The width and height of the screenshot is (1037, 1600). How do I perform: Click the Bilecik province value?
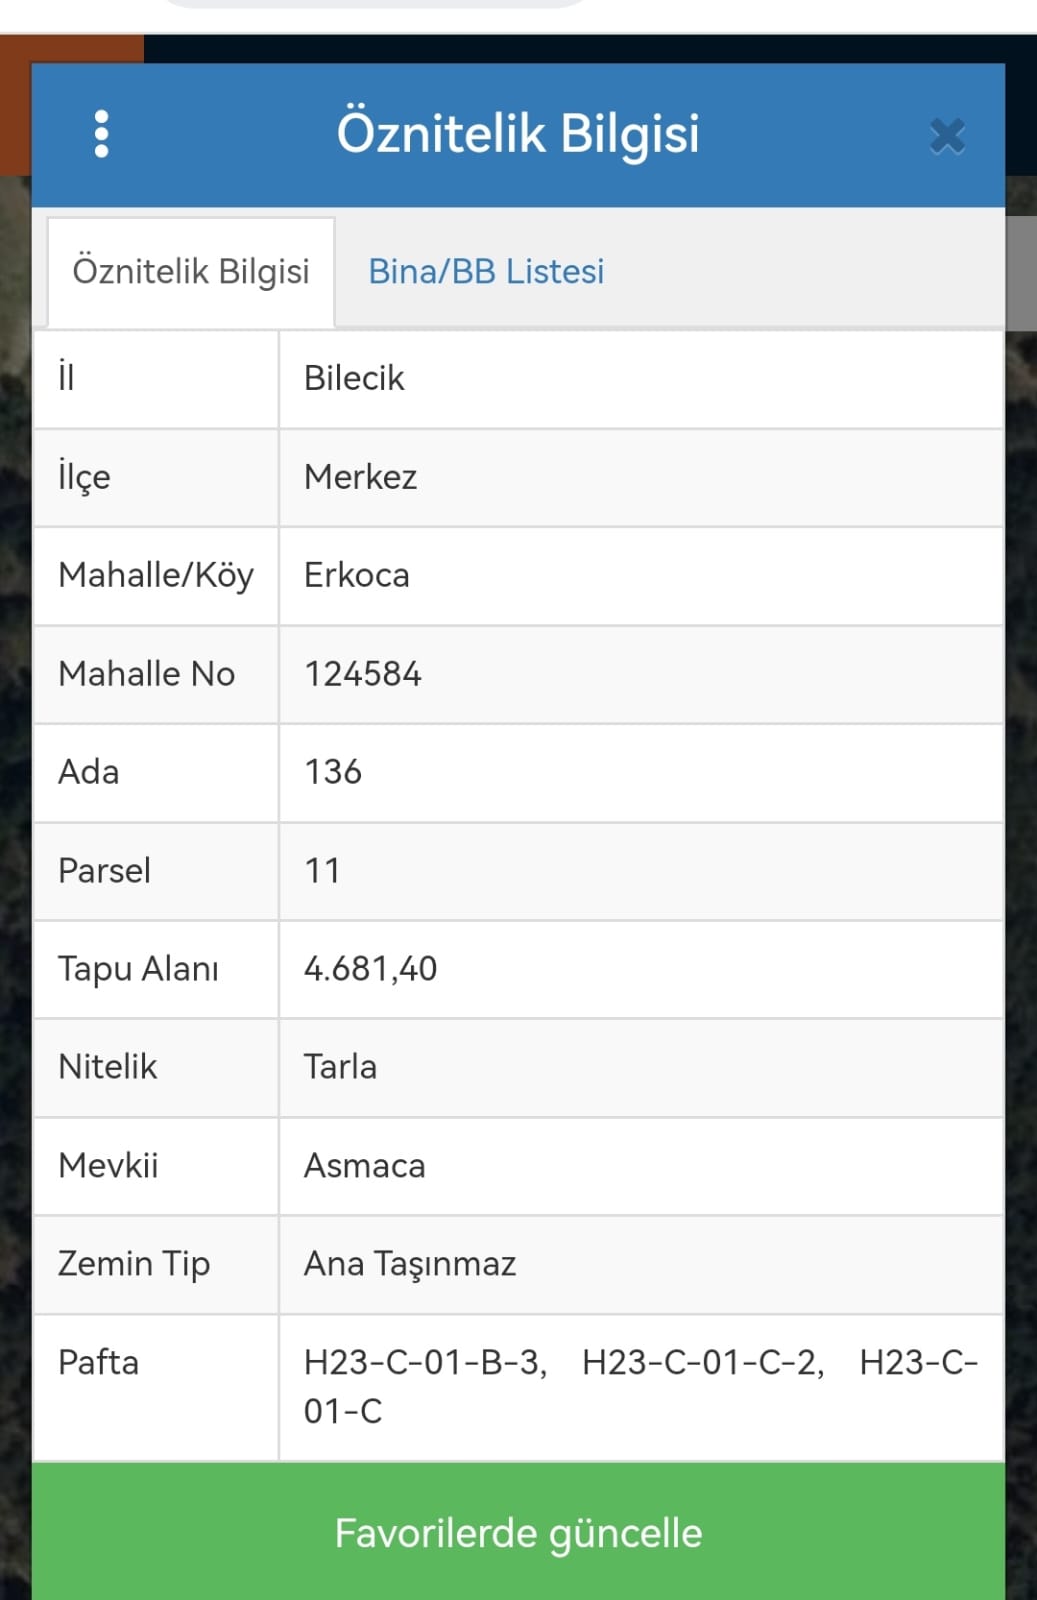[354, 378]
